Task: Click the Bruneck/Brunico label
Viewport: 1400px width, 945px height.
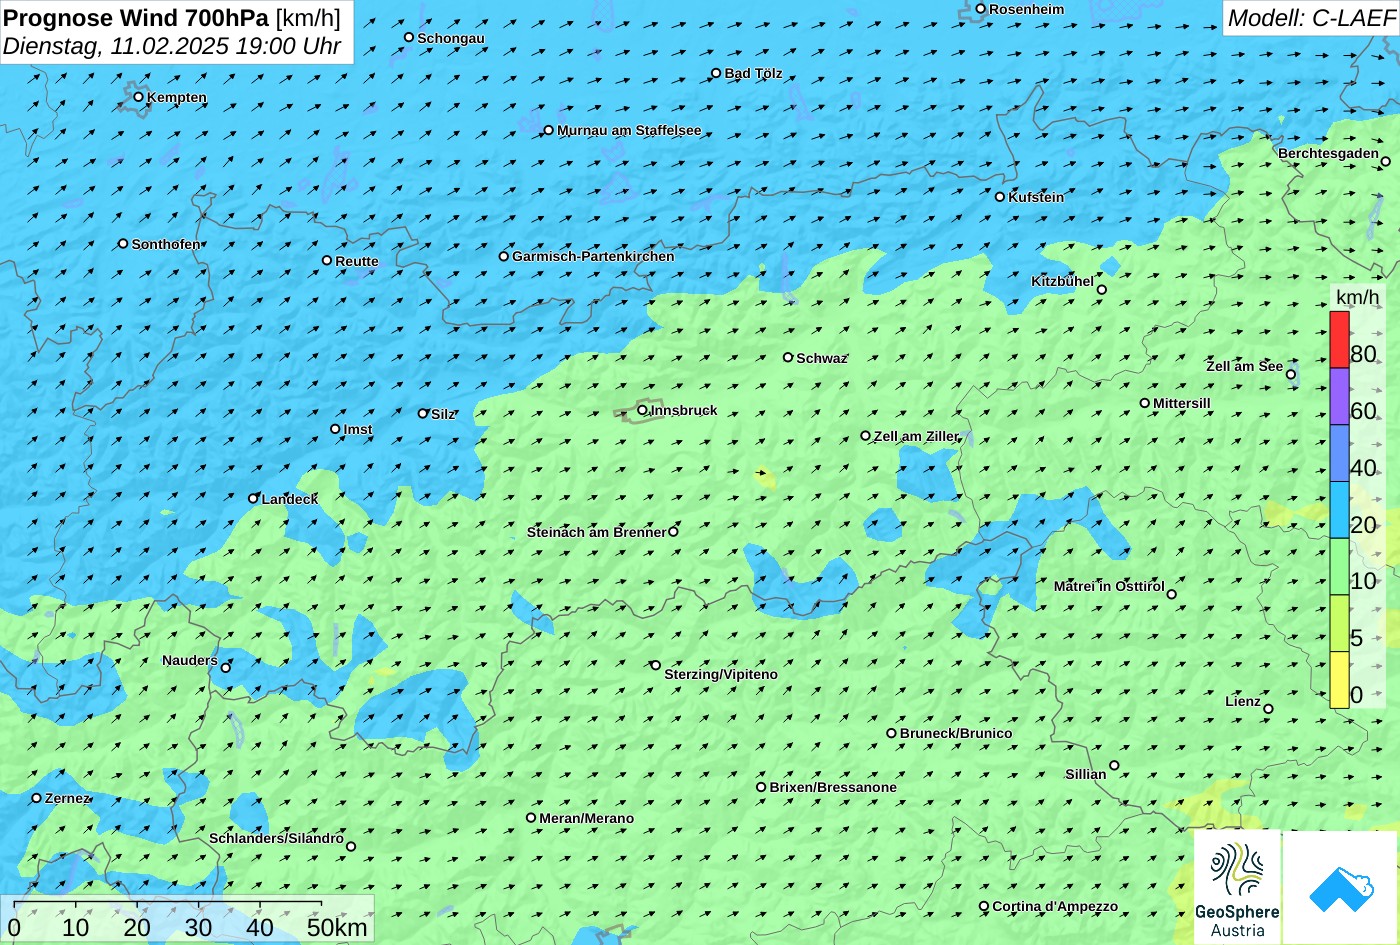Action: (956, 733)
